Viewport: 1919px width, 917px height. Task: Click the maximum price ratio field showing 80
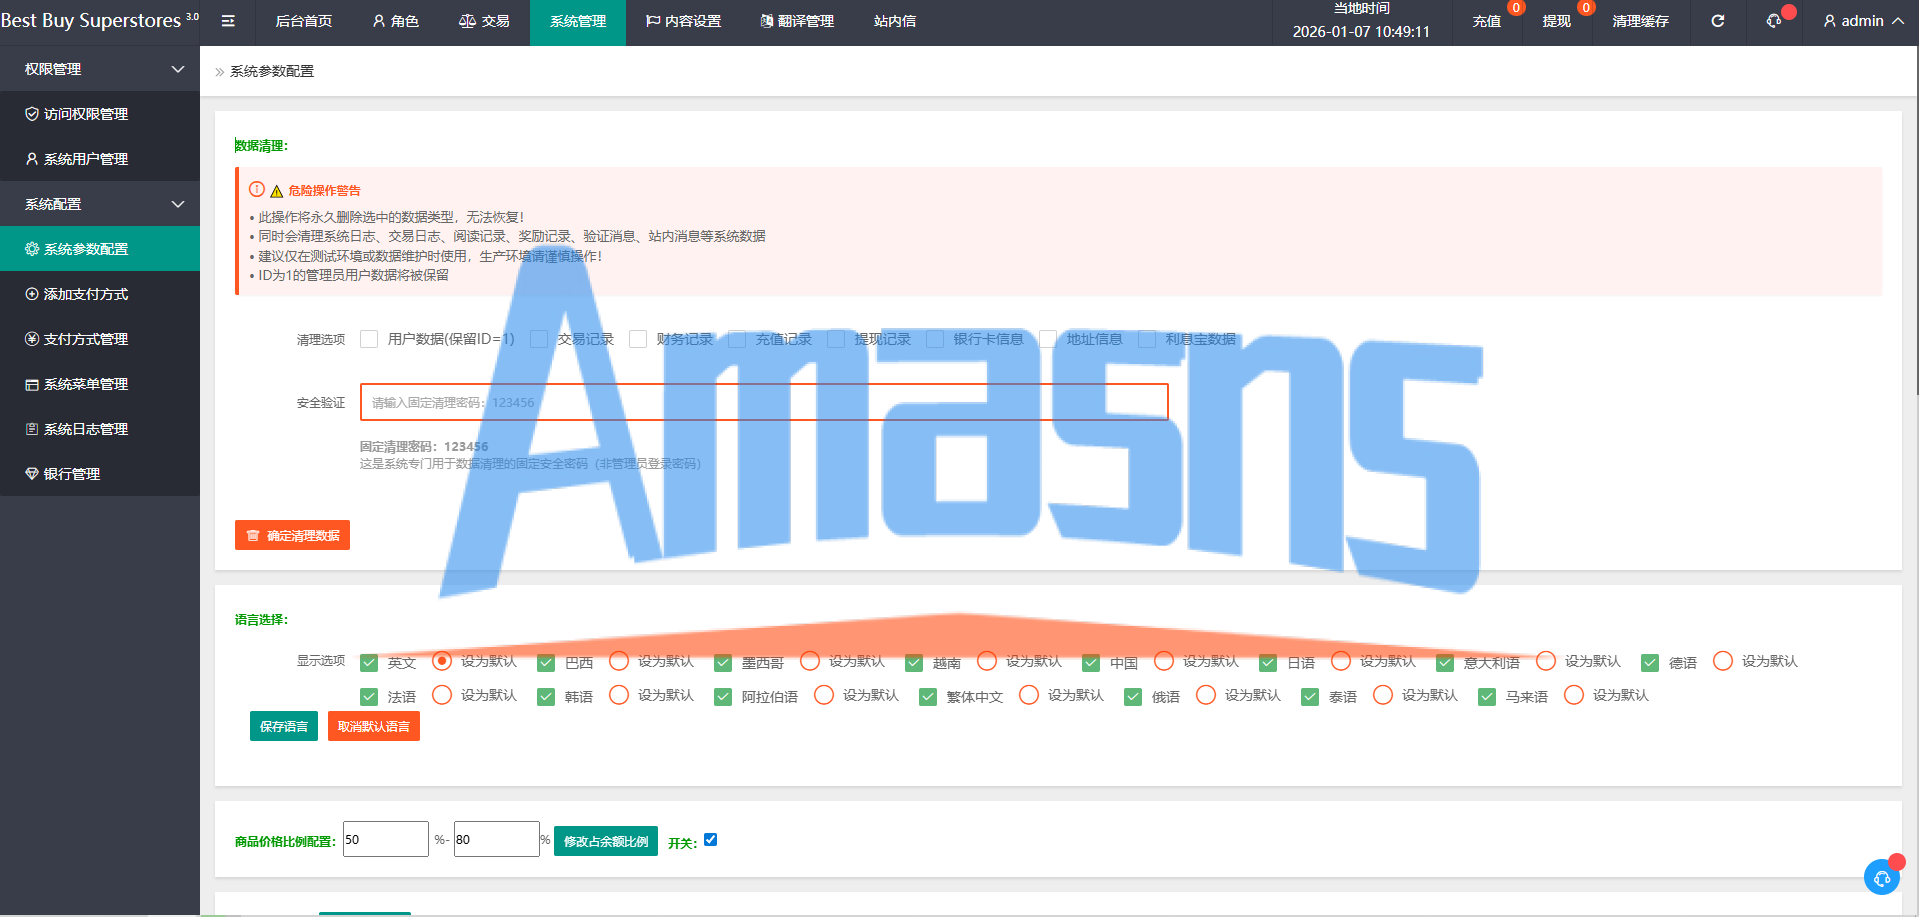click(497, 839)
